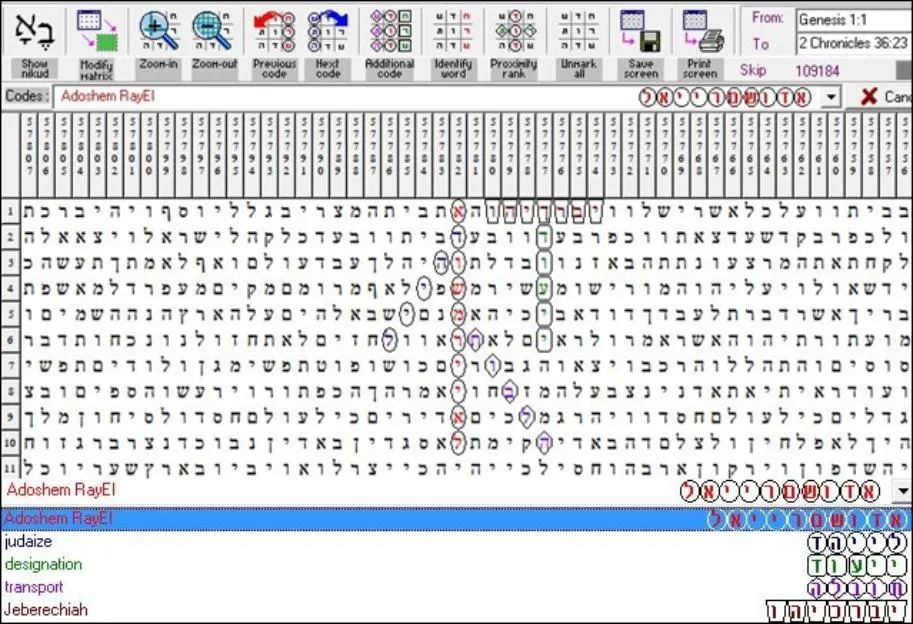913x624 pixels.
Task: Click the Save screen icon
Action: pyautogui.click(x=640, y=30)
